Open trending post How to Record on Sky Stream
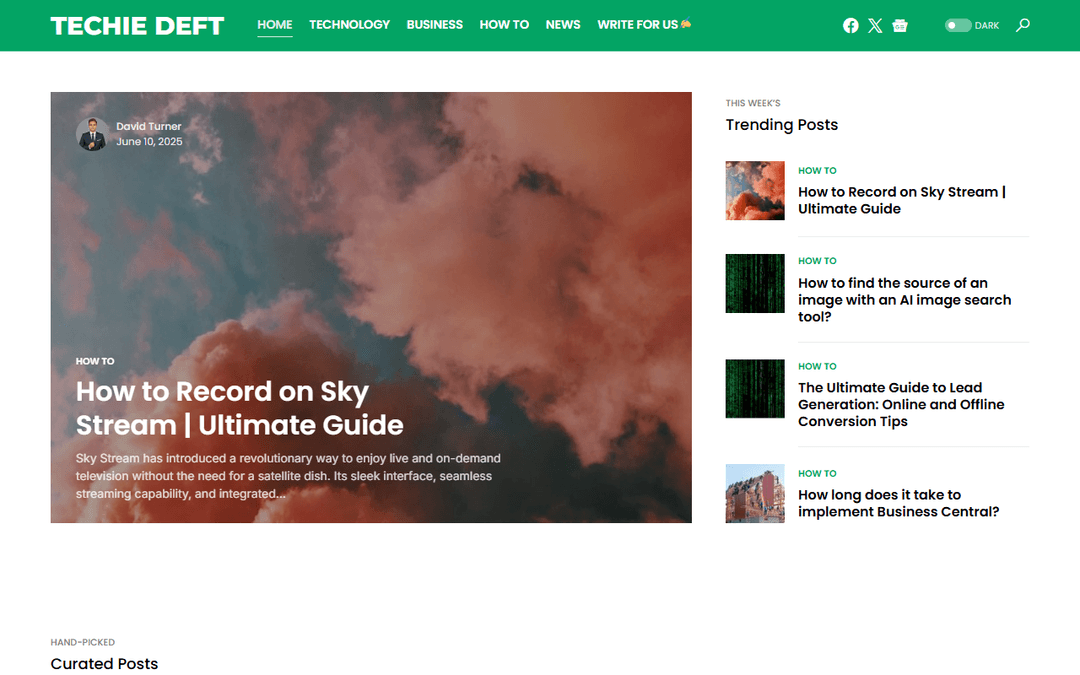1080x675 pixels. click(x=902, y=200)
